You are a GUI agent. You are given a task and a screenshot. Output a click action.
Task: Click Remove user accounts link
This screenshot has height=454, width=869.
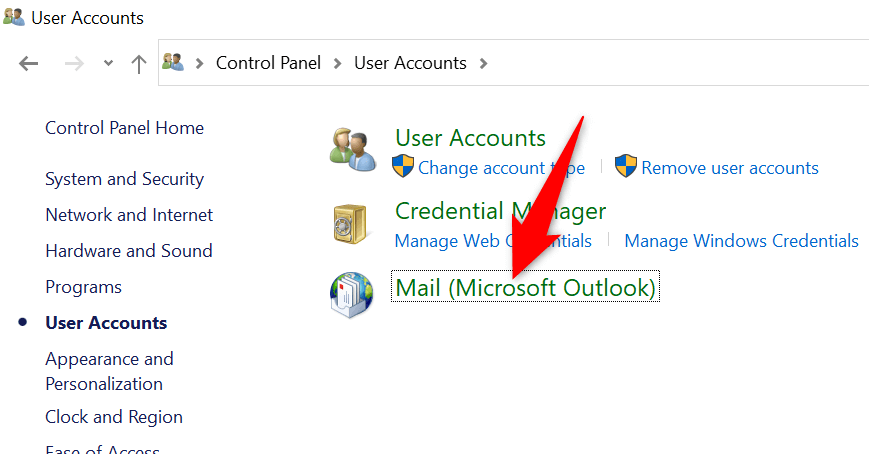click(729, 168)
